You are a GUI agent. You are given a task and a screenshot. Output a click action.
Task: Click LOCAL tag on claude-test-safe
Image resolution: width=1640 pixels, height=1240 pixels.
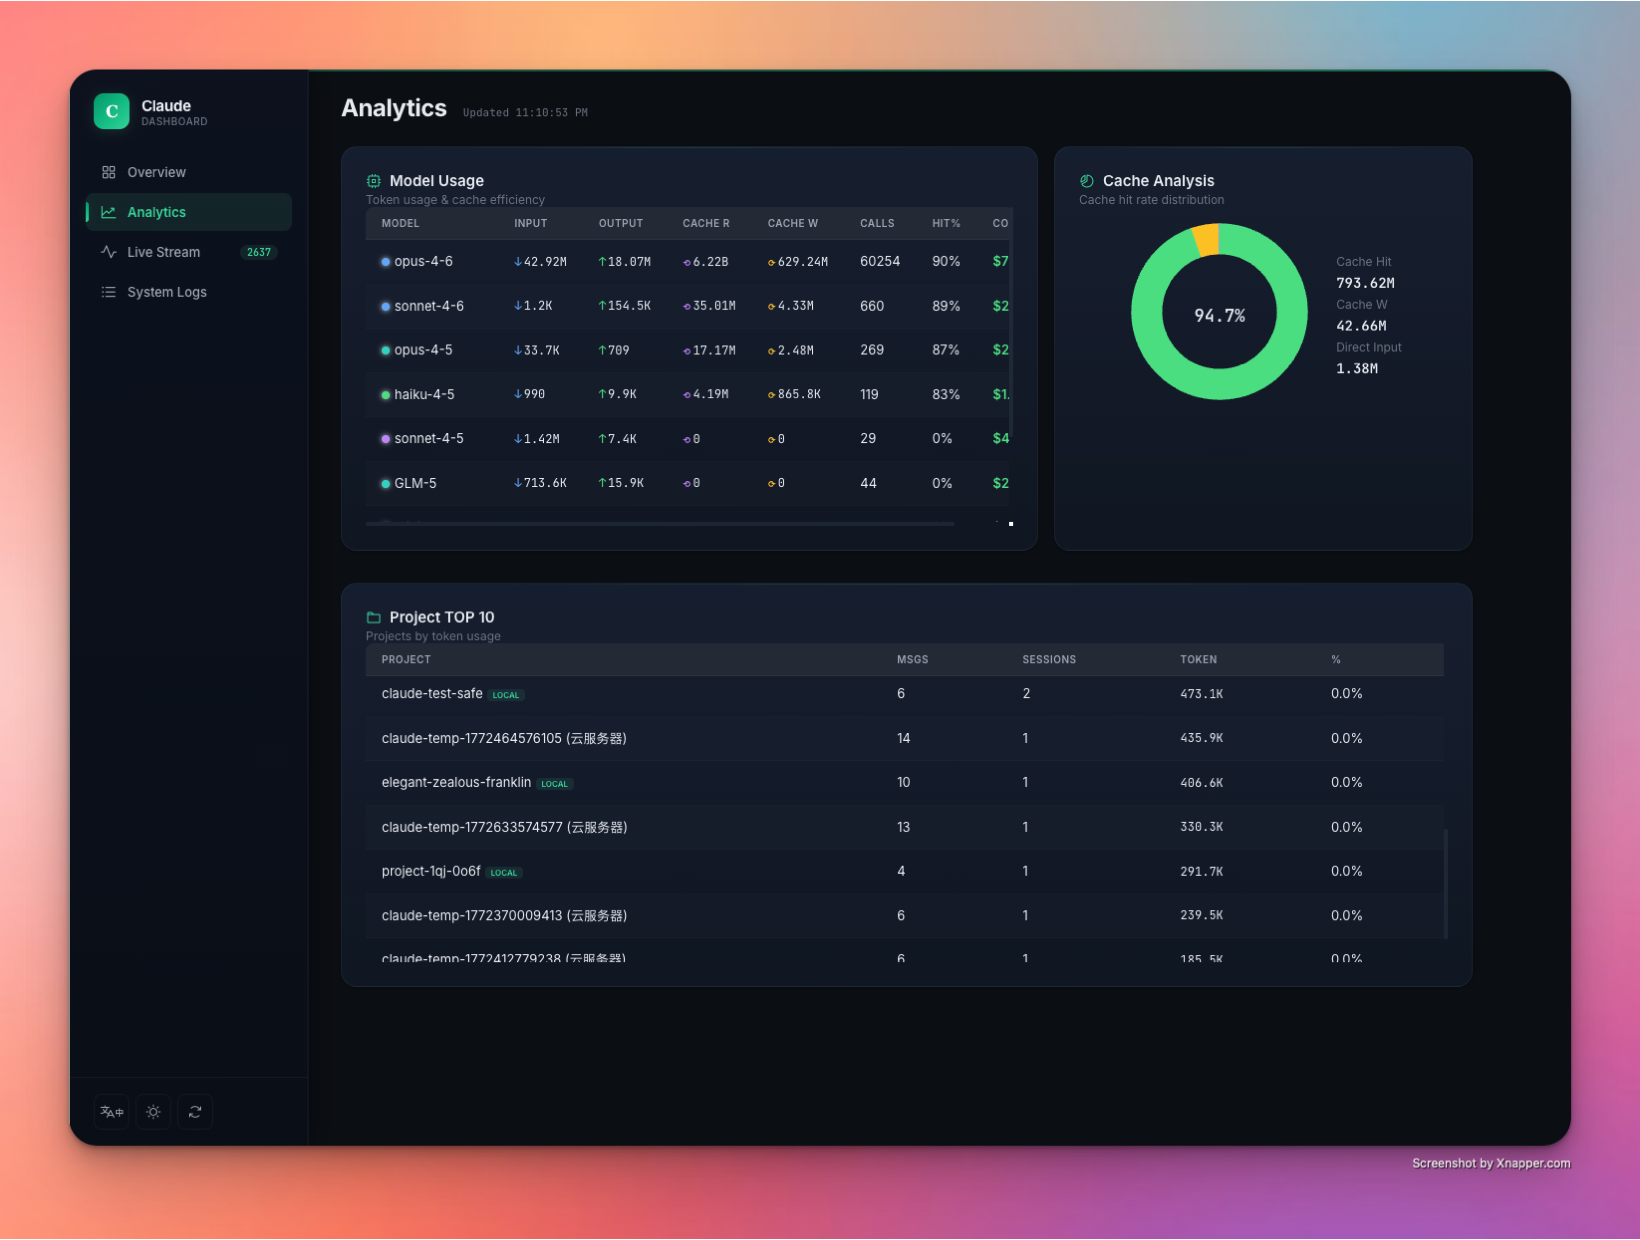click(x=506, y=695)
